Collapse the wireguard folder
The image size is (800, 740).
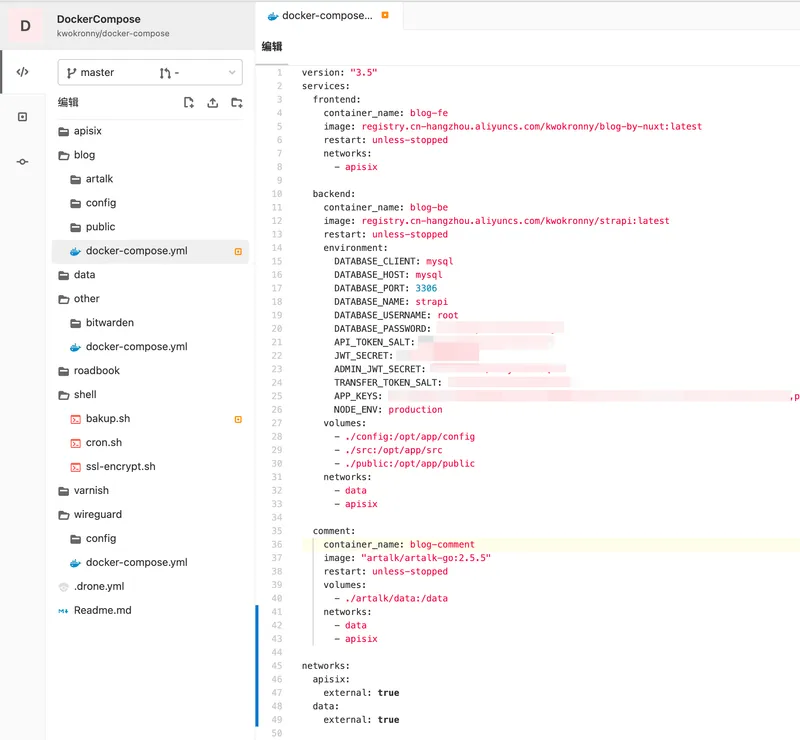pyautogui.click(x=96, y=515)
